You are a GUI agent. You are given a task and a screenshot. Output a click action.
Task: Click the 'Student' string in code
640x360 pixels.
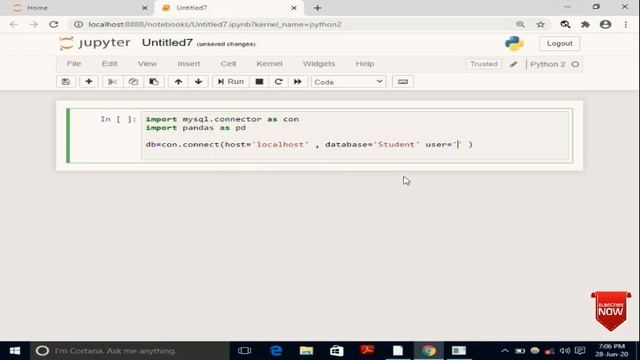pyautogui.click(x=396, y=144)
